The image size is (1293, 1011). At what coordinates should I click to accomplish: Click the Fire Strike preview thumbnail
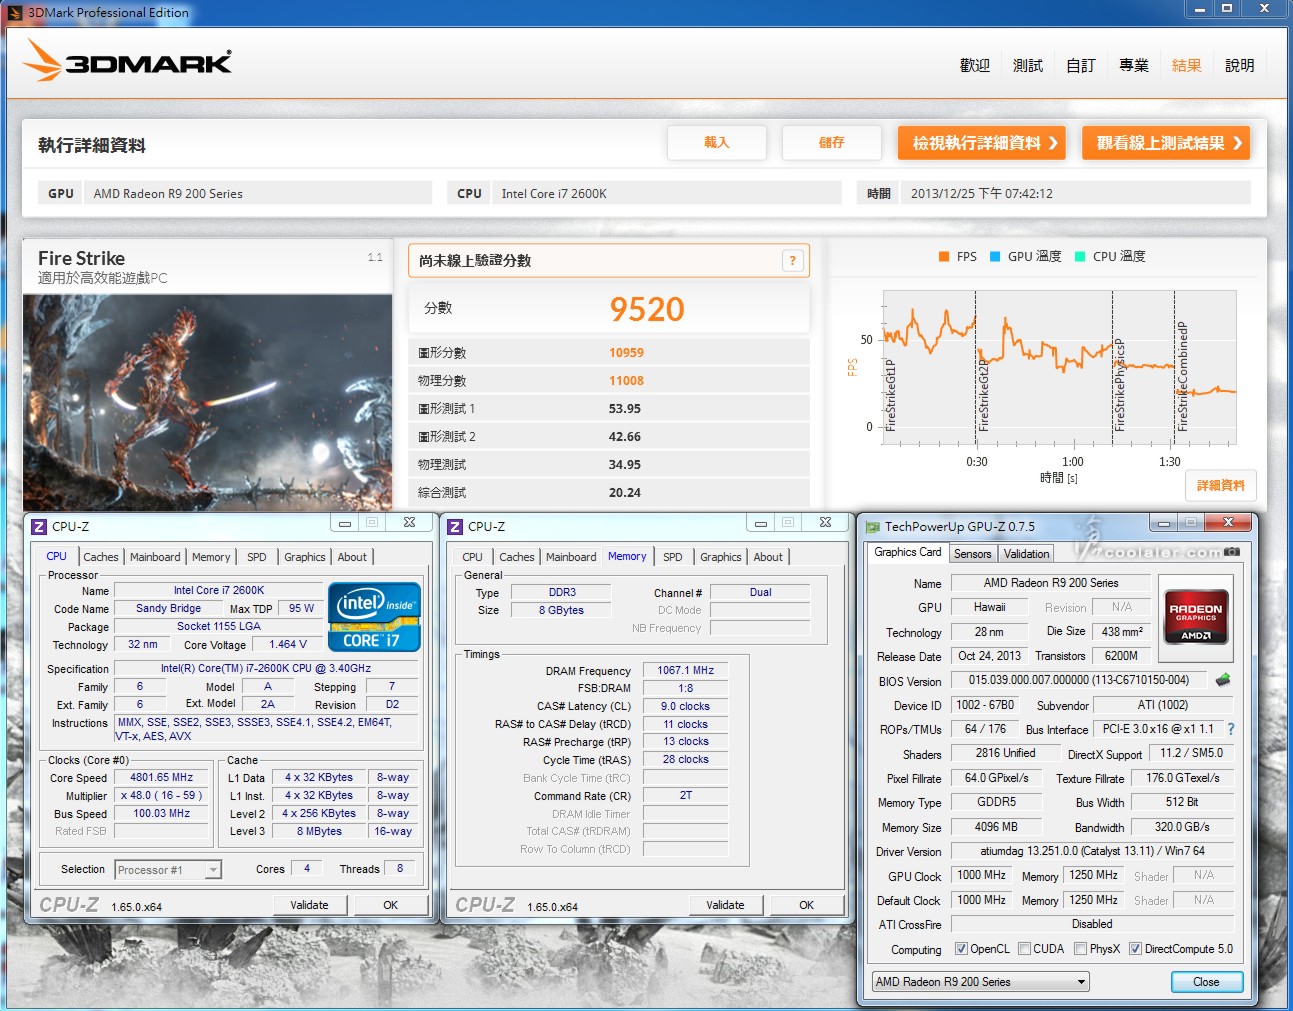(x=208, y=402)
